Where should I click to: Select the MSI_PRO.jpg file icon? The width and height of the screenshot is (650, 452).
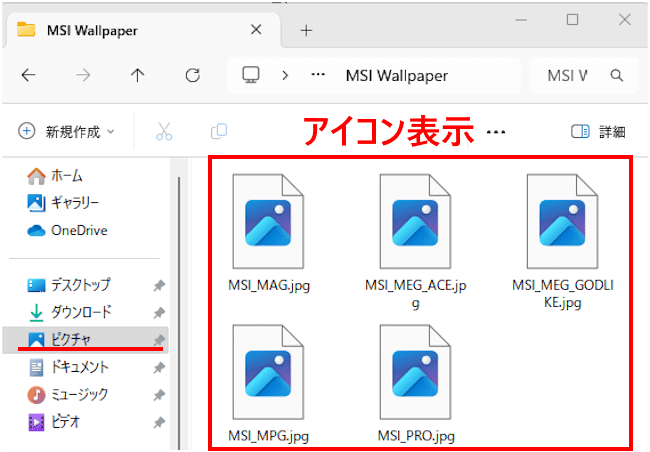point(415,372)
